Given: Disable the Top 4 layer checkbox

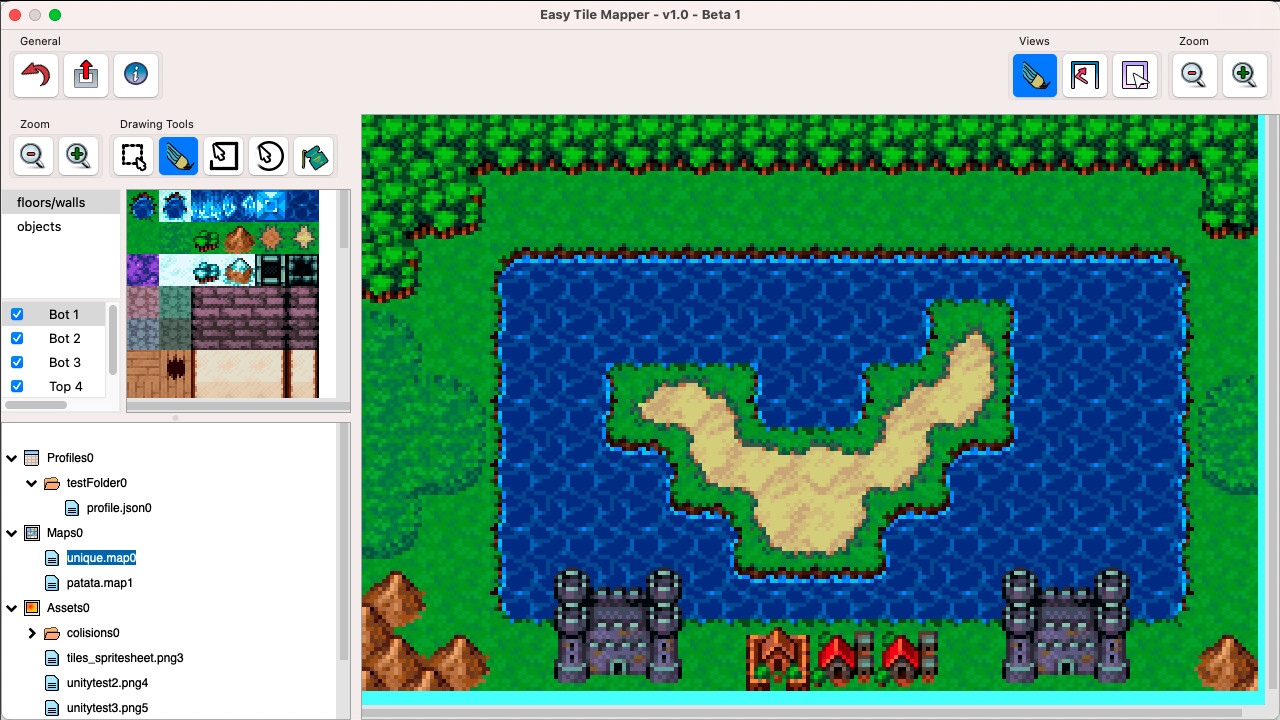Looking at the screenshot, I should [17, 385].
